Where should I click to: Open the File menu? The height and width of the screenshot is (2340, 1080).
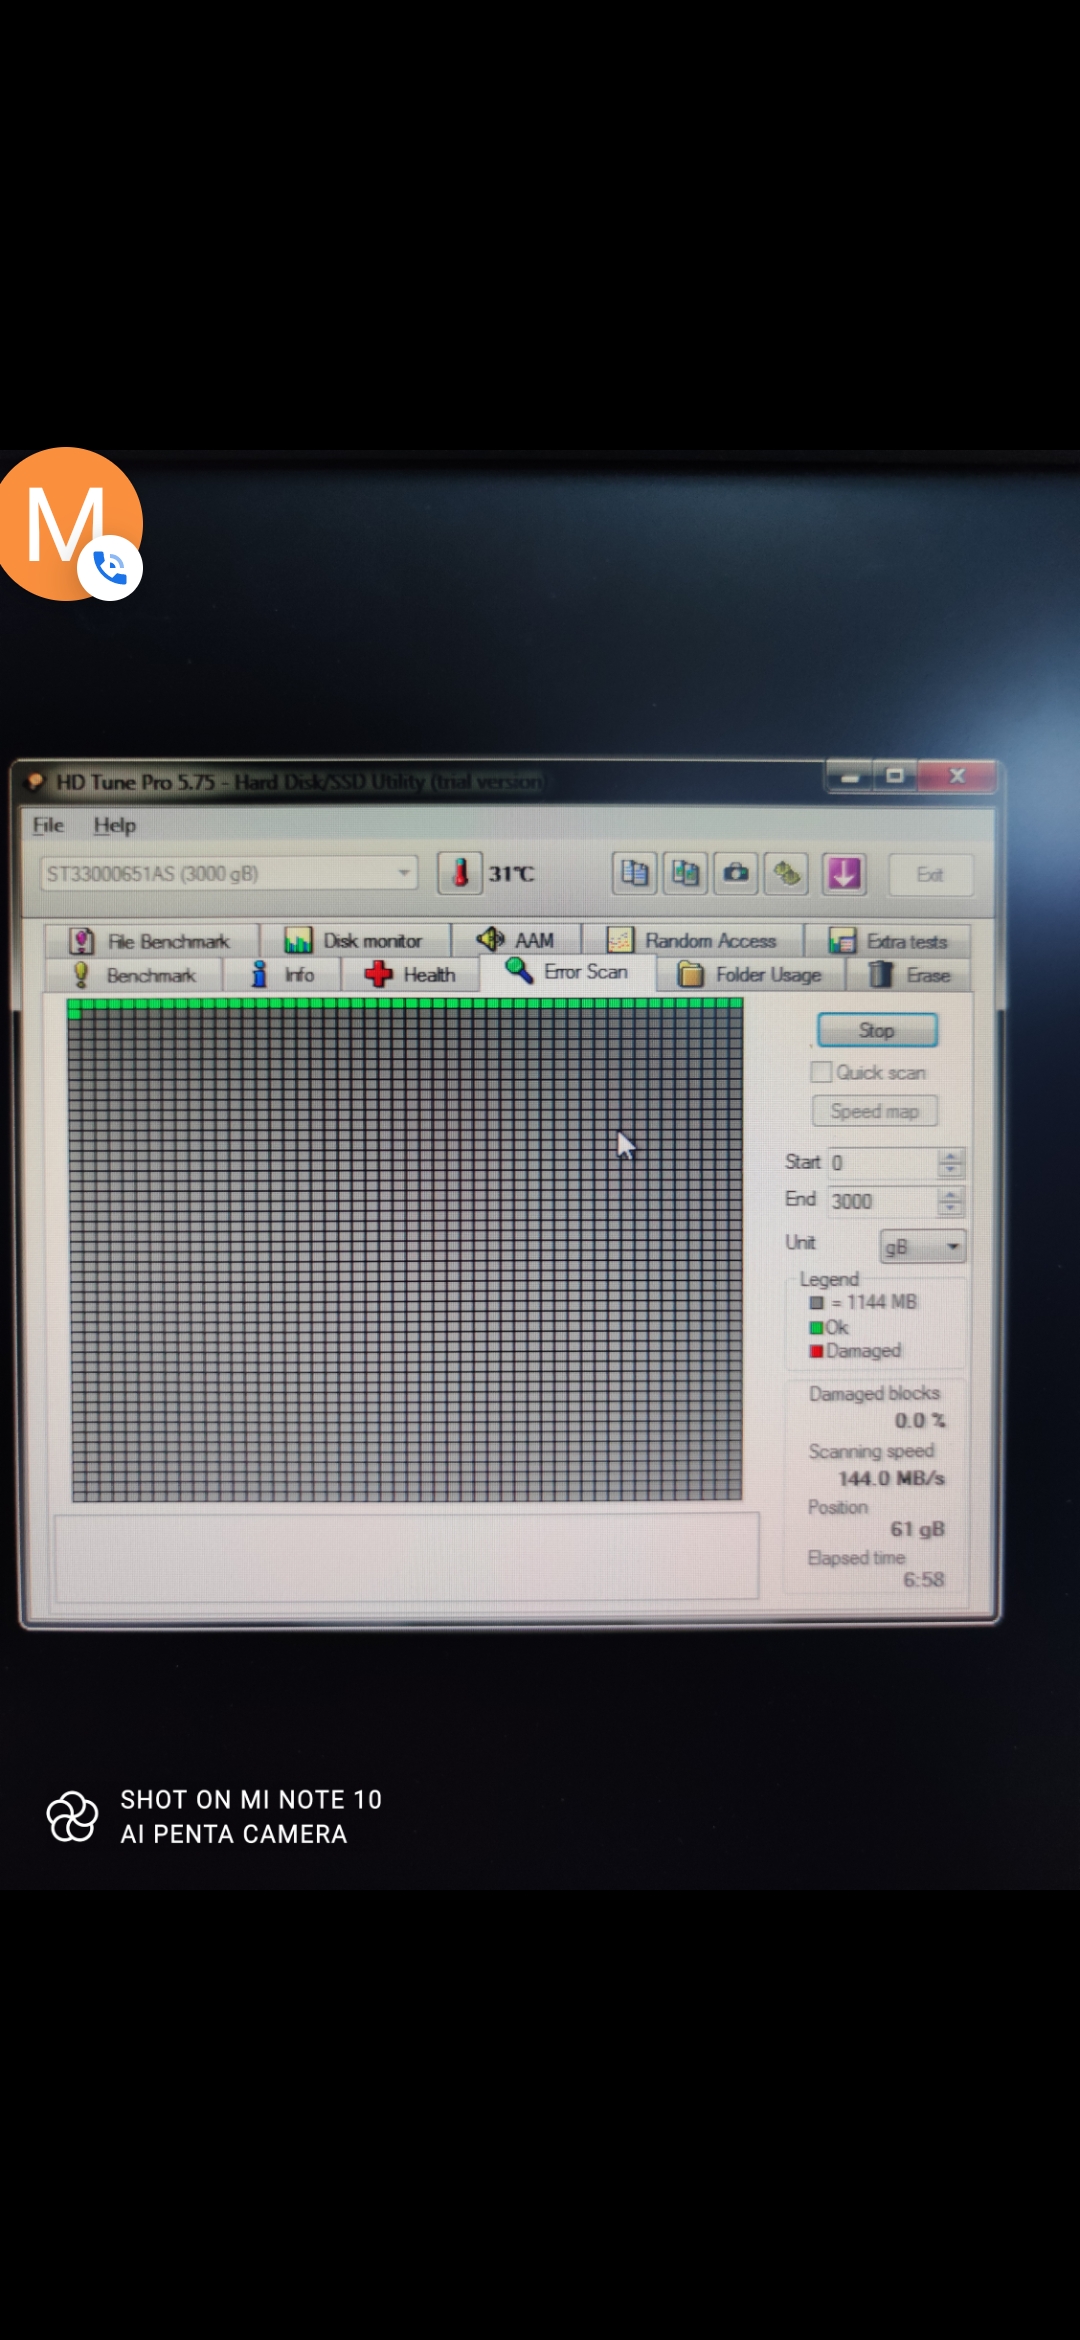point(48,825)
